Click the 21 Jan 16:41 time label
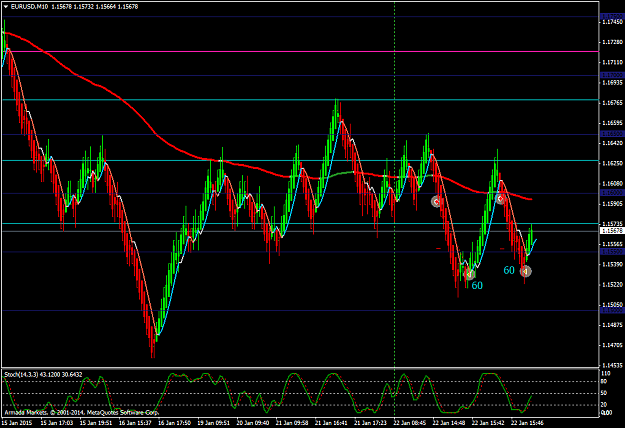This screenshot has height=428, width=625. click(x=332, y=422)
